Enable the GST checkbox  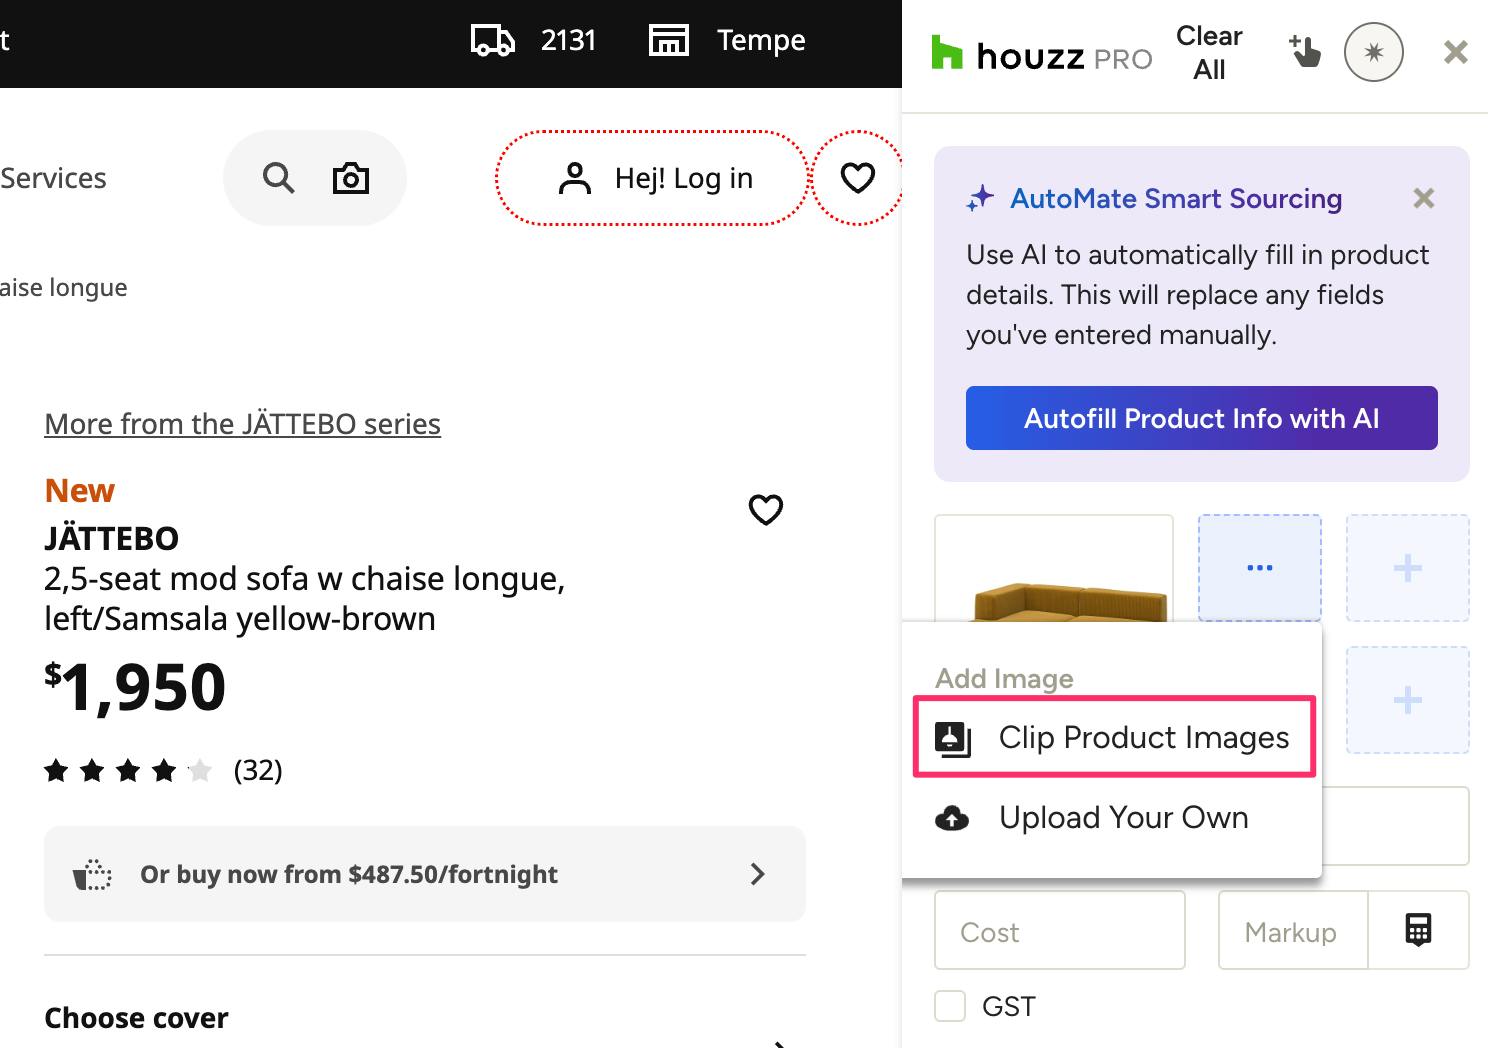(x=950, y=1006)
